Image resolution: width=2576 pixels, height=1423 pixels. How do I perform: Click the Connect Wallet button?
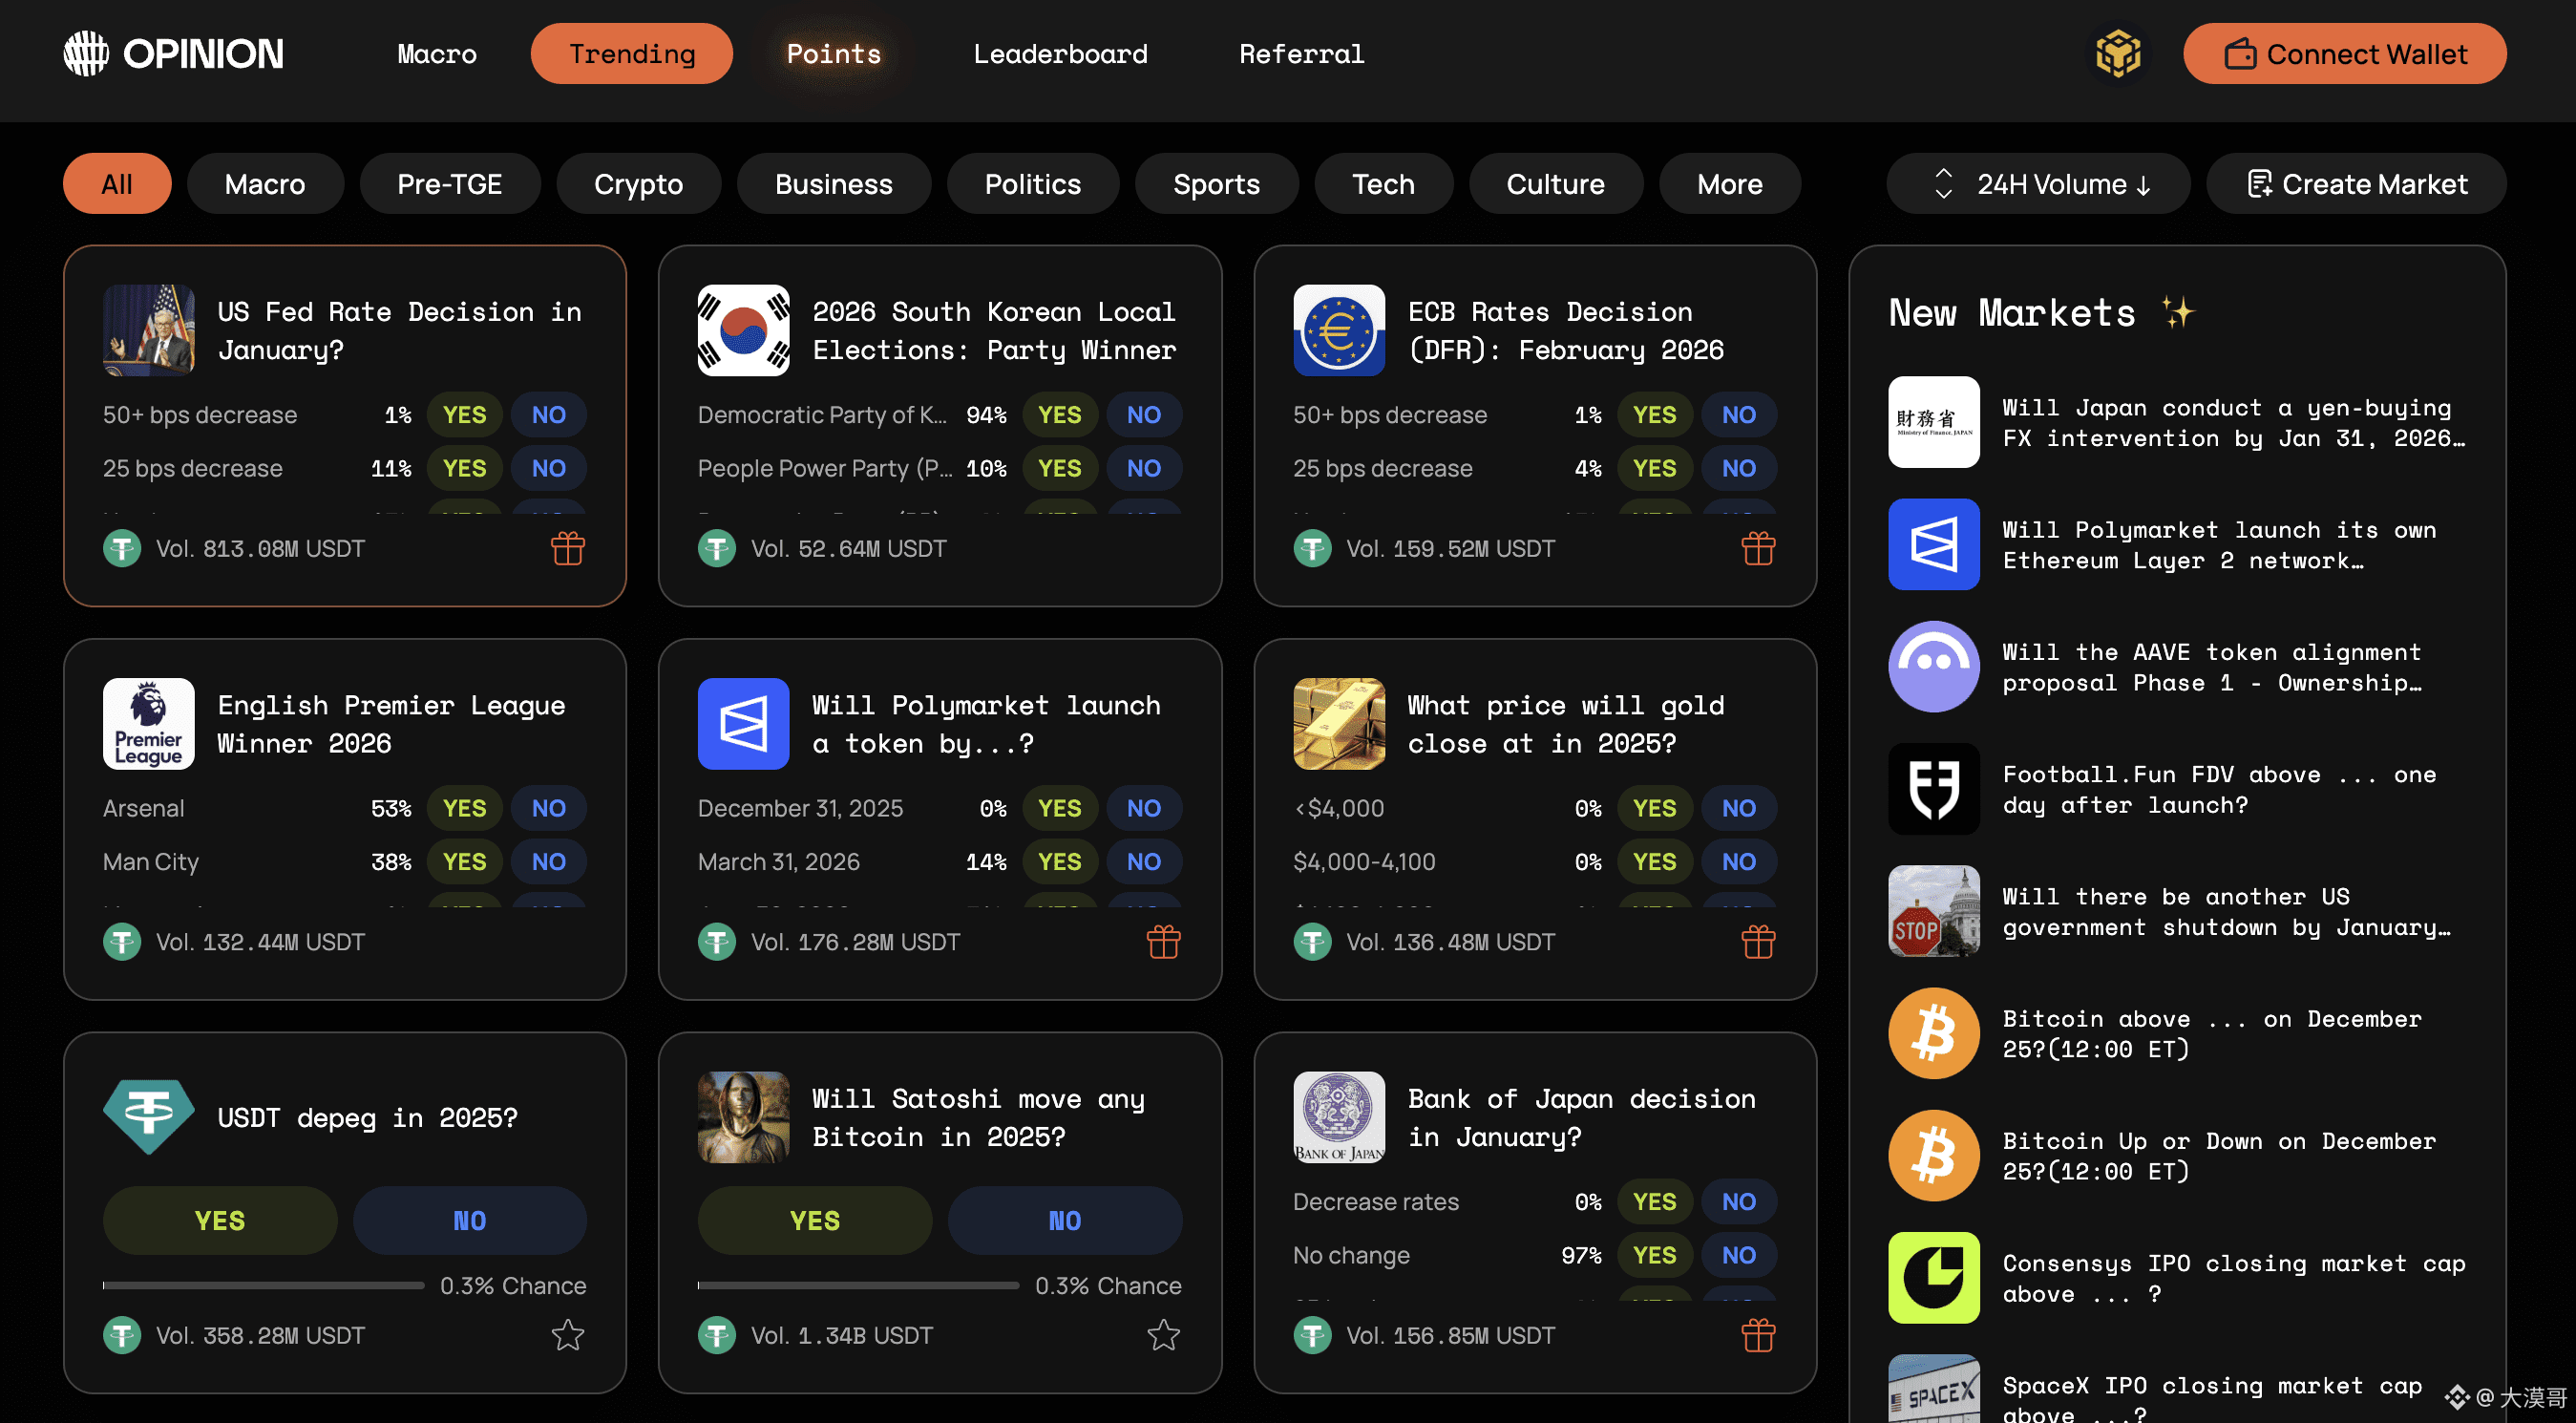pyautogui.click(x=2343, y=53)
